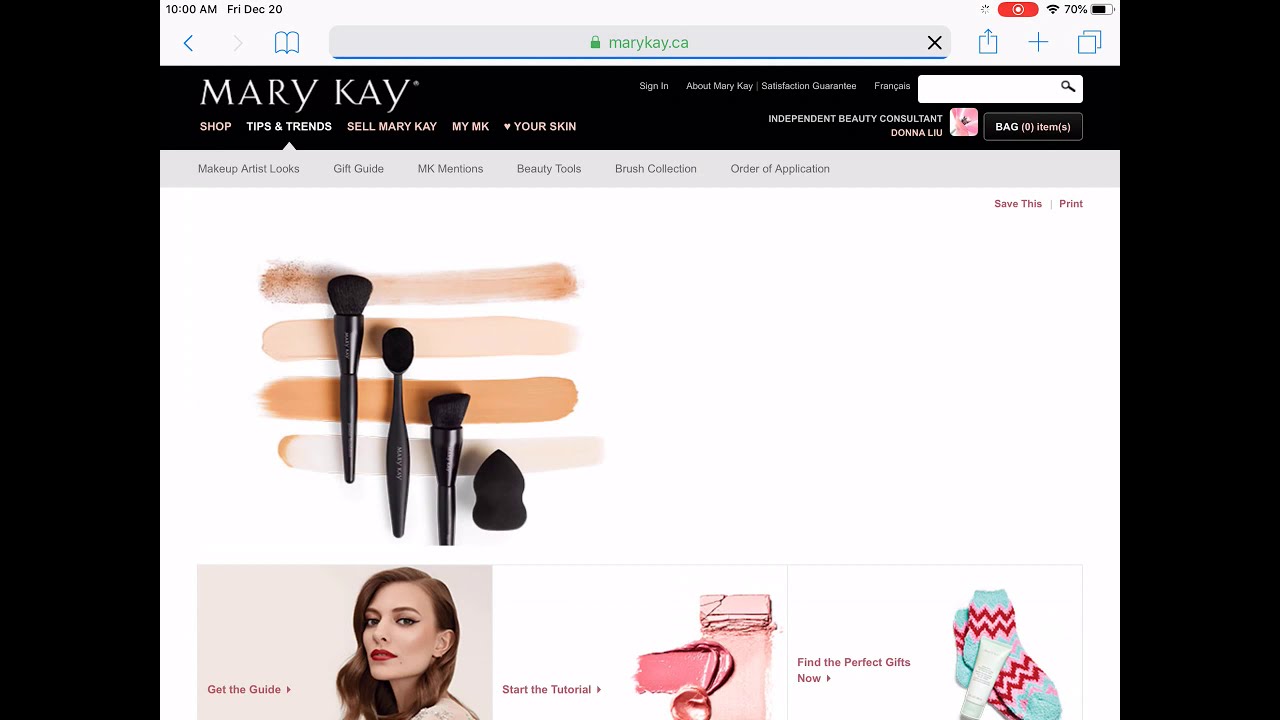Screen dimensions: 1280x720
Task: Click the Mary Kay logo
Action: pyautogui.click(x=309, y=94)
